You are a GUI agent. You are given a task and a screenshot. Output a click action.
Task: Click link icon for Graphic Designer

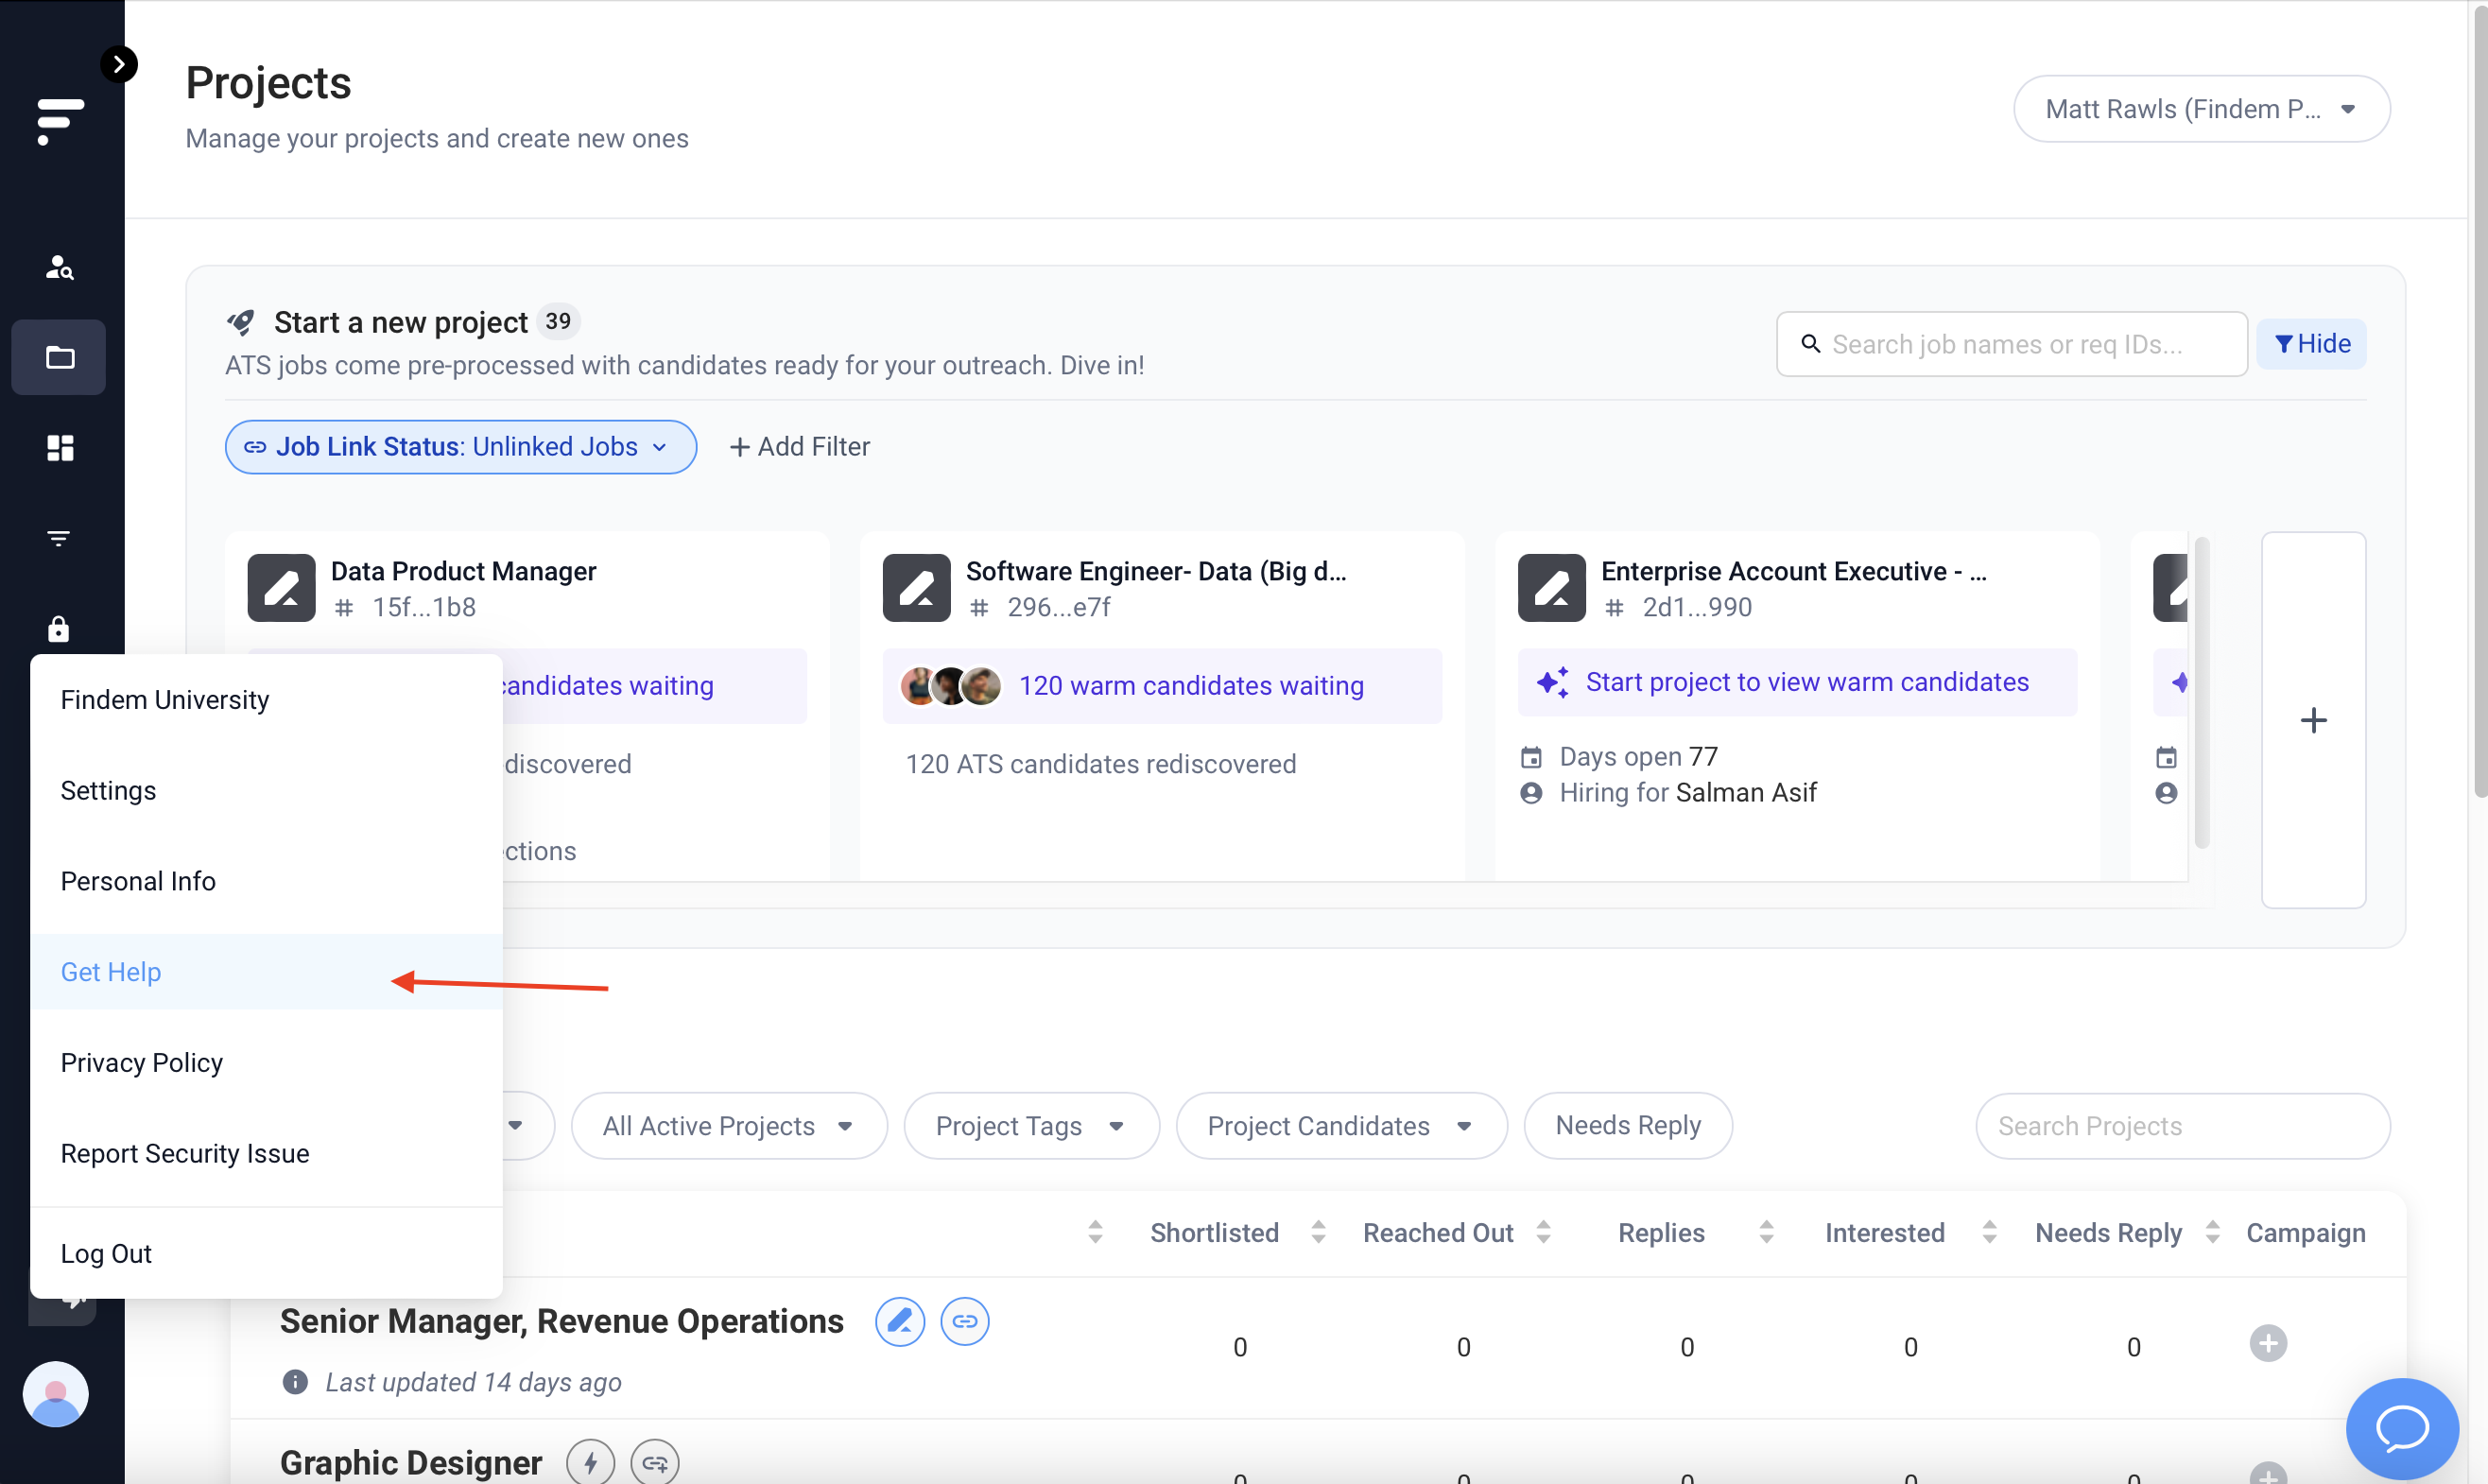click(x=655, y=1463)
